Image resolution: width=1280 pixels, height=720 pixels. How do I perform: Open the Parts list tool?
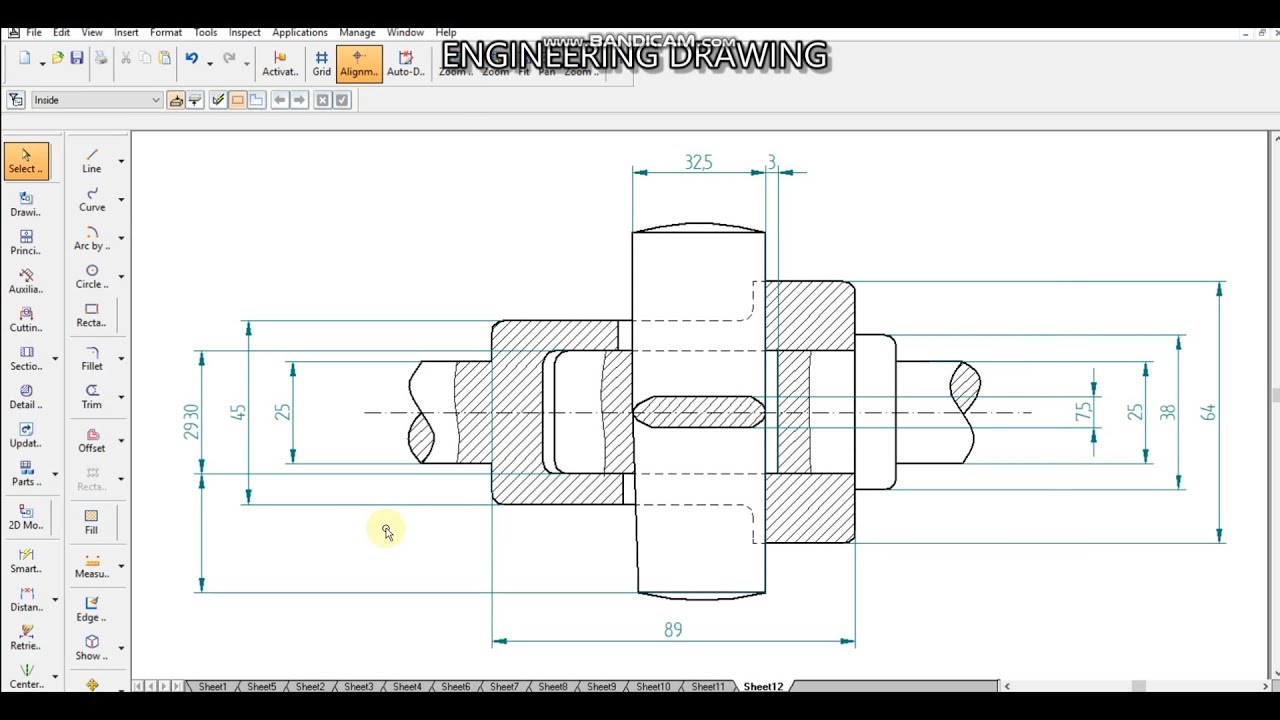tap(26, 474)
